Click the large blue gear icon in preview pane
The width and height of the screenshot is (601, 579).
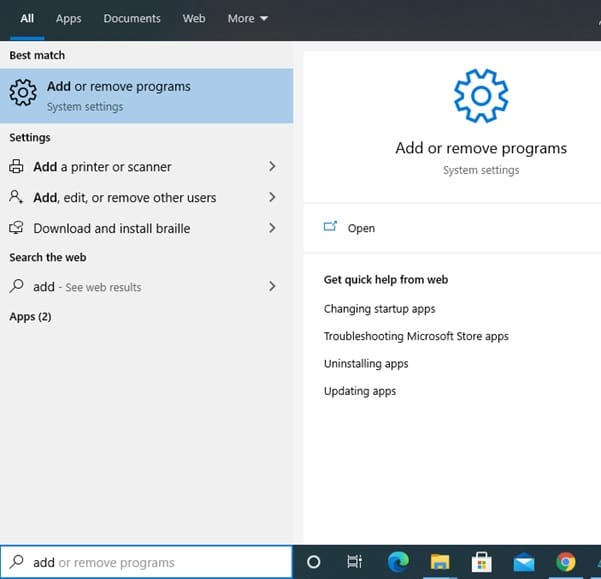481,96
